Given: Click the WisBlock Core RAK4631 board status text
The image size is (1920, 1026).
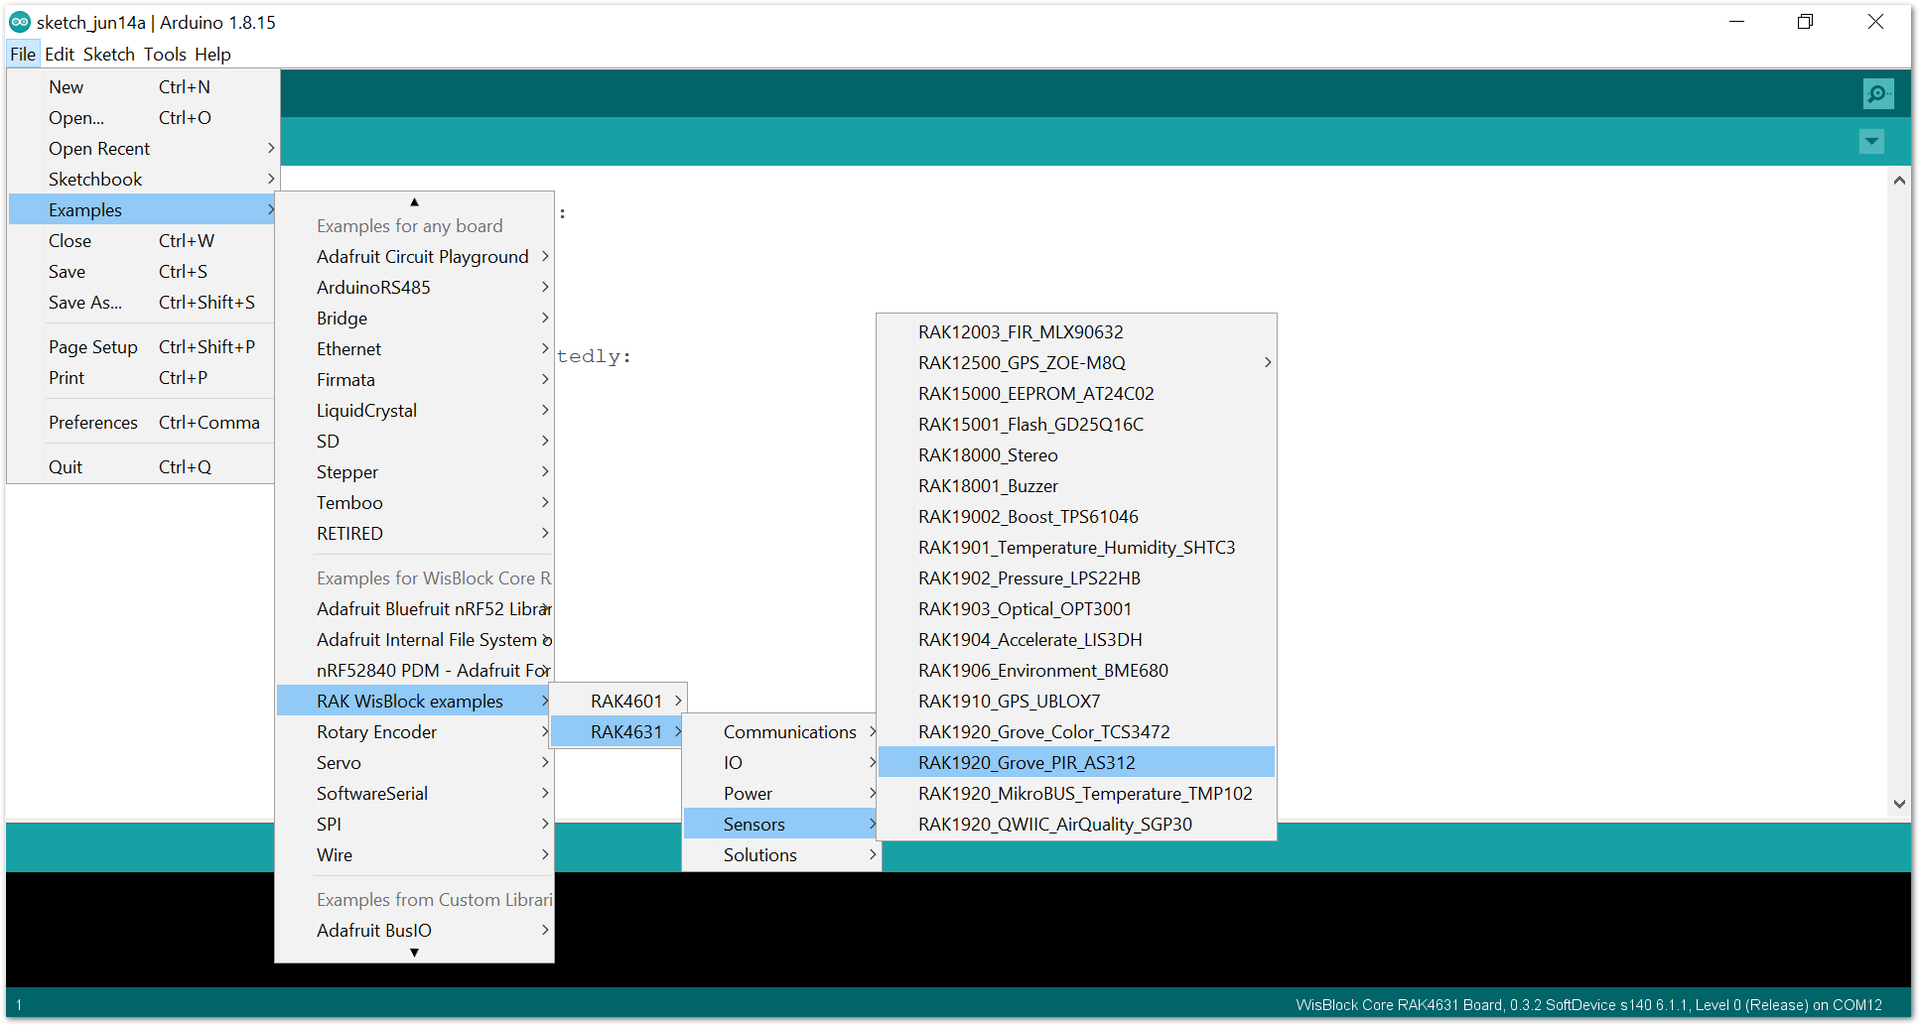Looking at the screenshot, I should point(1588,1006).
